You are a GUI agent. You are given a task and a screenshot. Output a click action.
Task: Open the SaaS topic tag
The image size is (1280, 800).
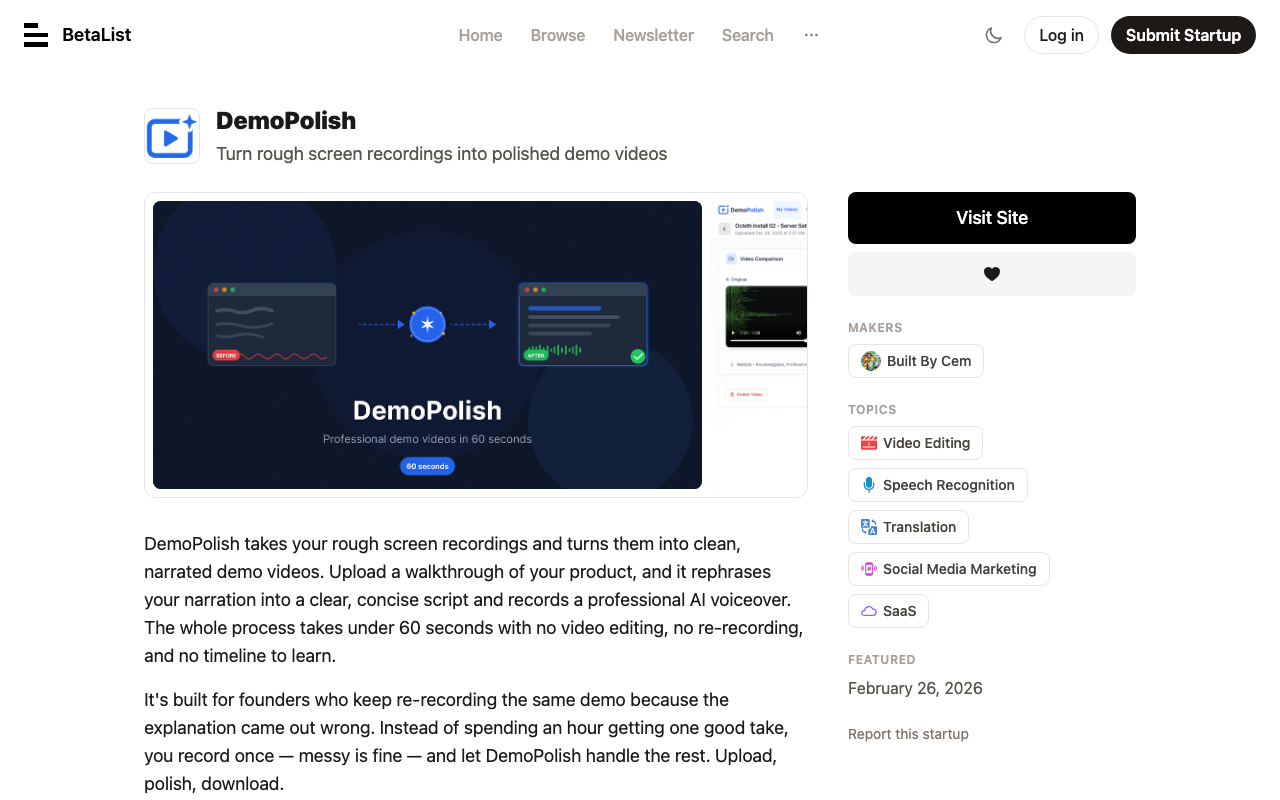pos(888,611)
